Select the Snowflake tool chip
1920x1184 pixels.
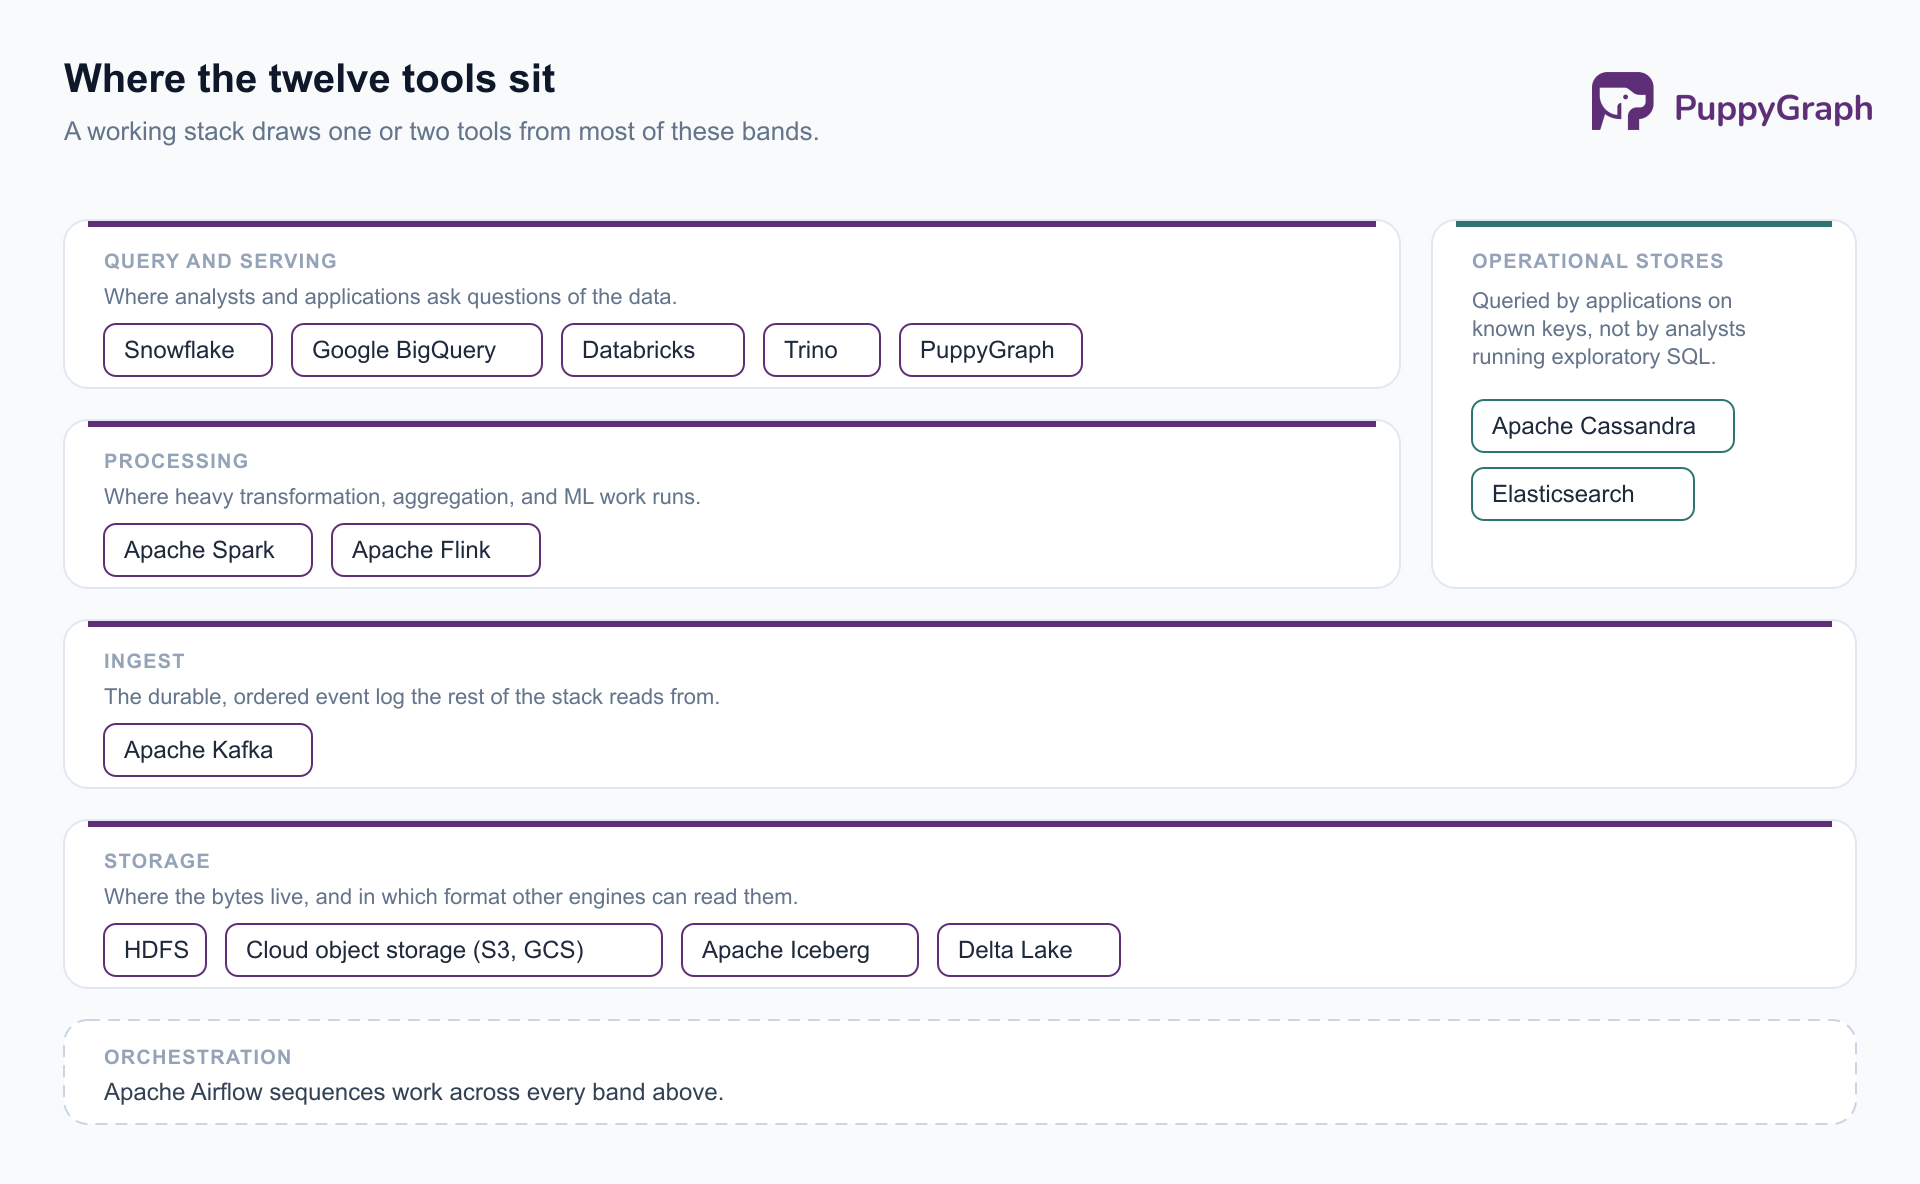pos(188,350)
